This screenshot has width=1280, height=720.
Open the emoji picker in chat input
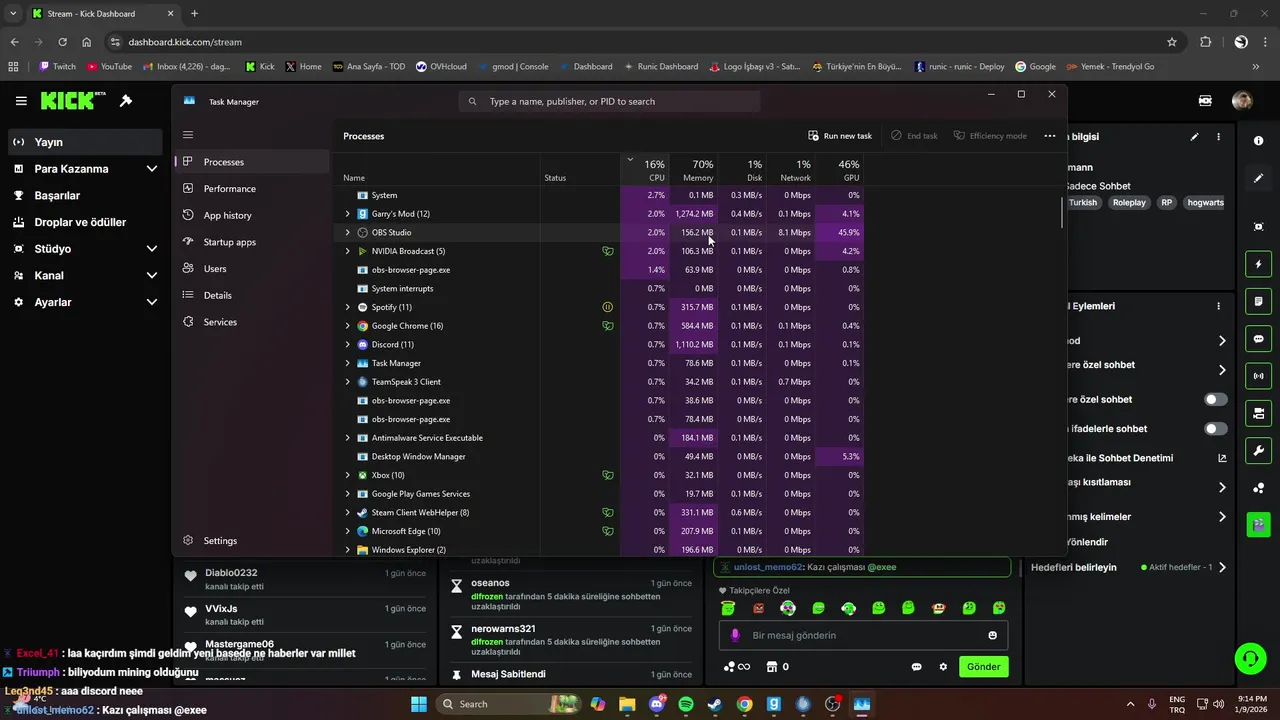992,635
